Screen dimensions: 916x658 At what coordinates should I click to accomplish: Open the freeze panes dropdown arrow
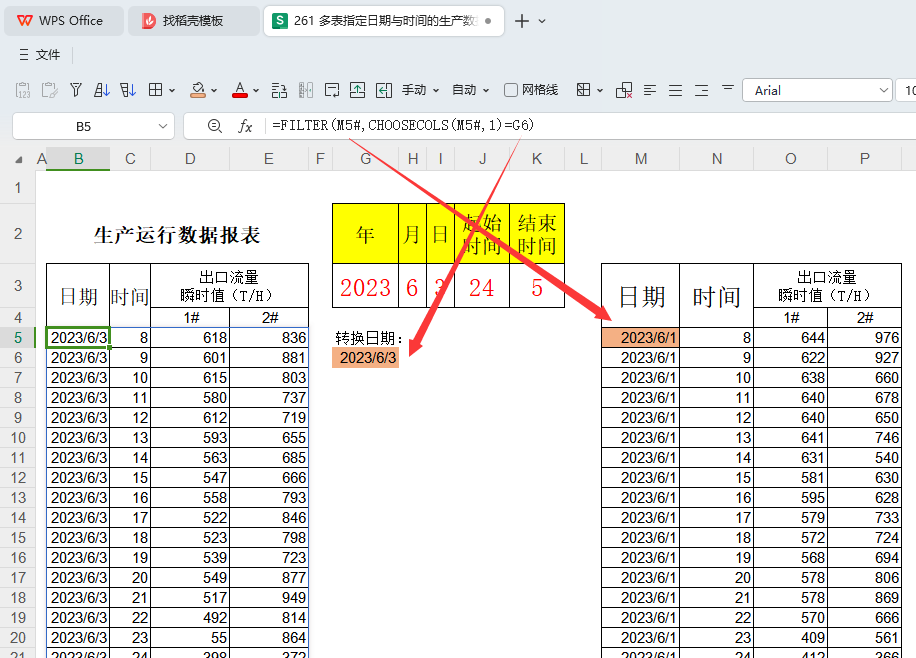point(600,91)
